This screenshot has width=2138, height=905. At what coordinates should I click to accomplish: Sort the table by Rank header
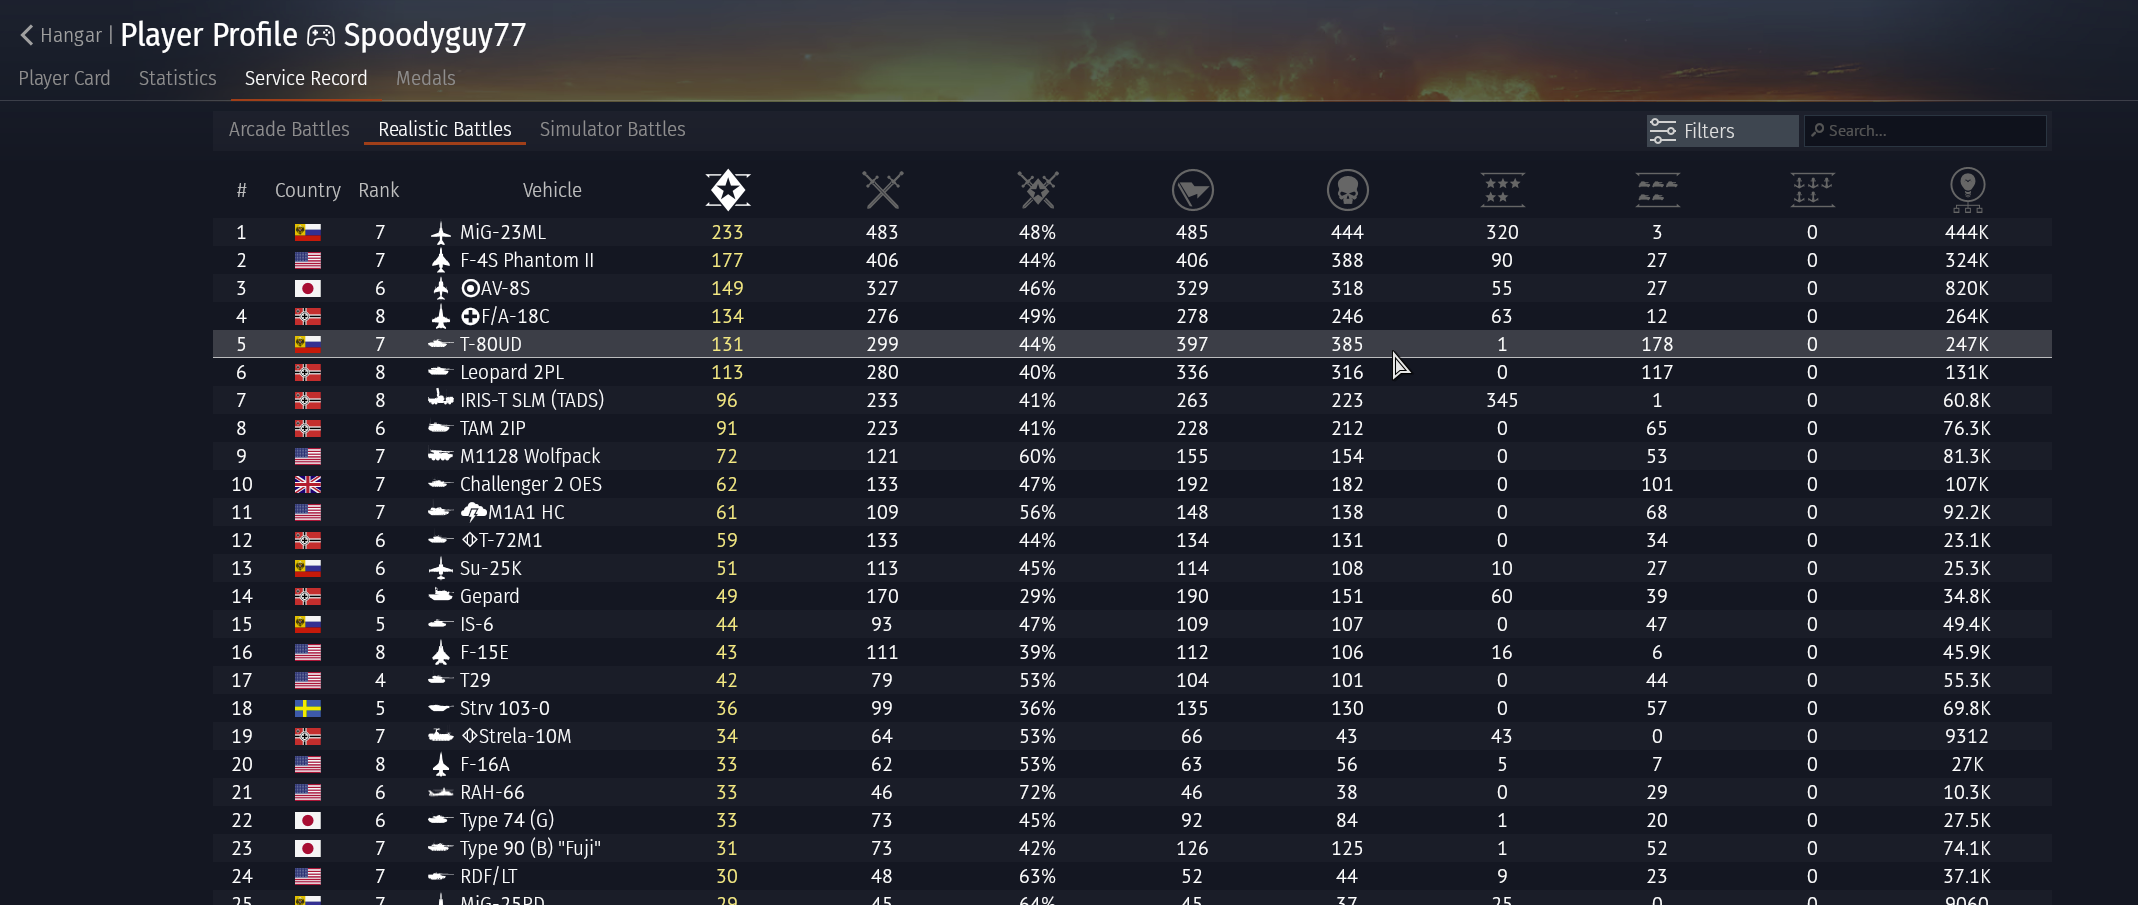(379, 190)
